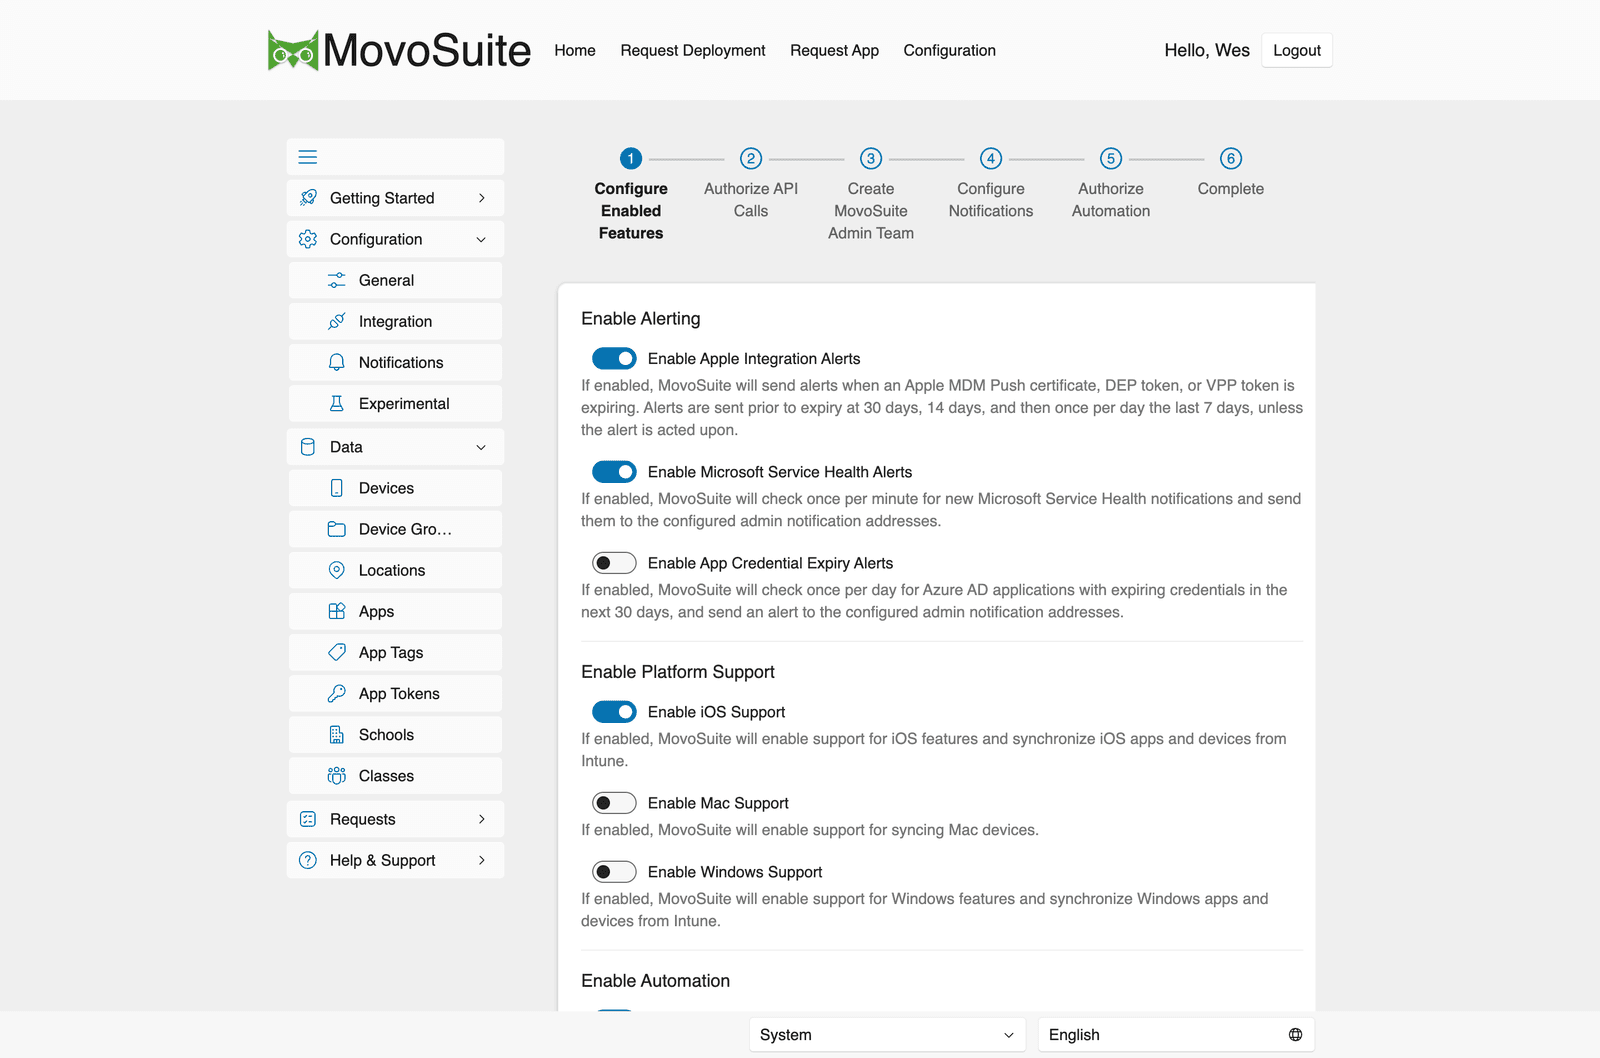
Task: Click the App Tokens key icon
Action: (337, 693)
